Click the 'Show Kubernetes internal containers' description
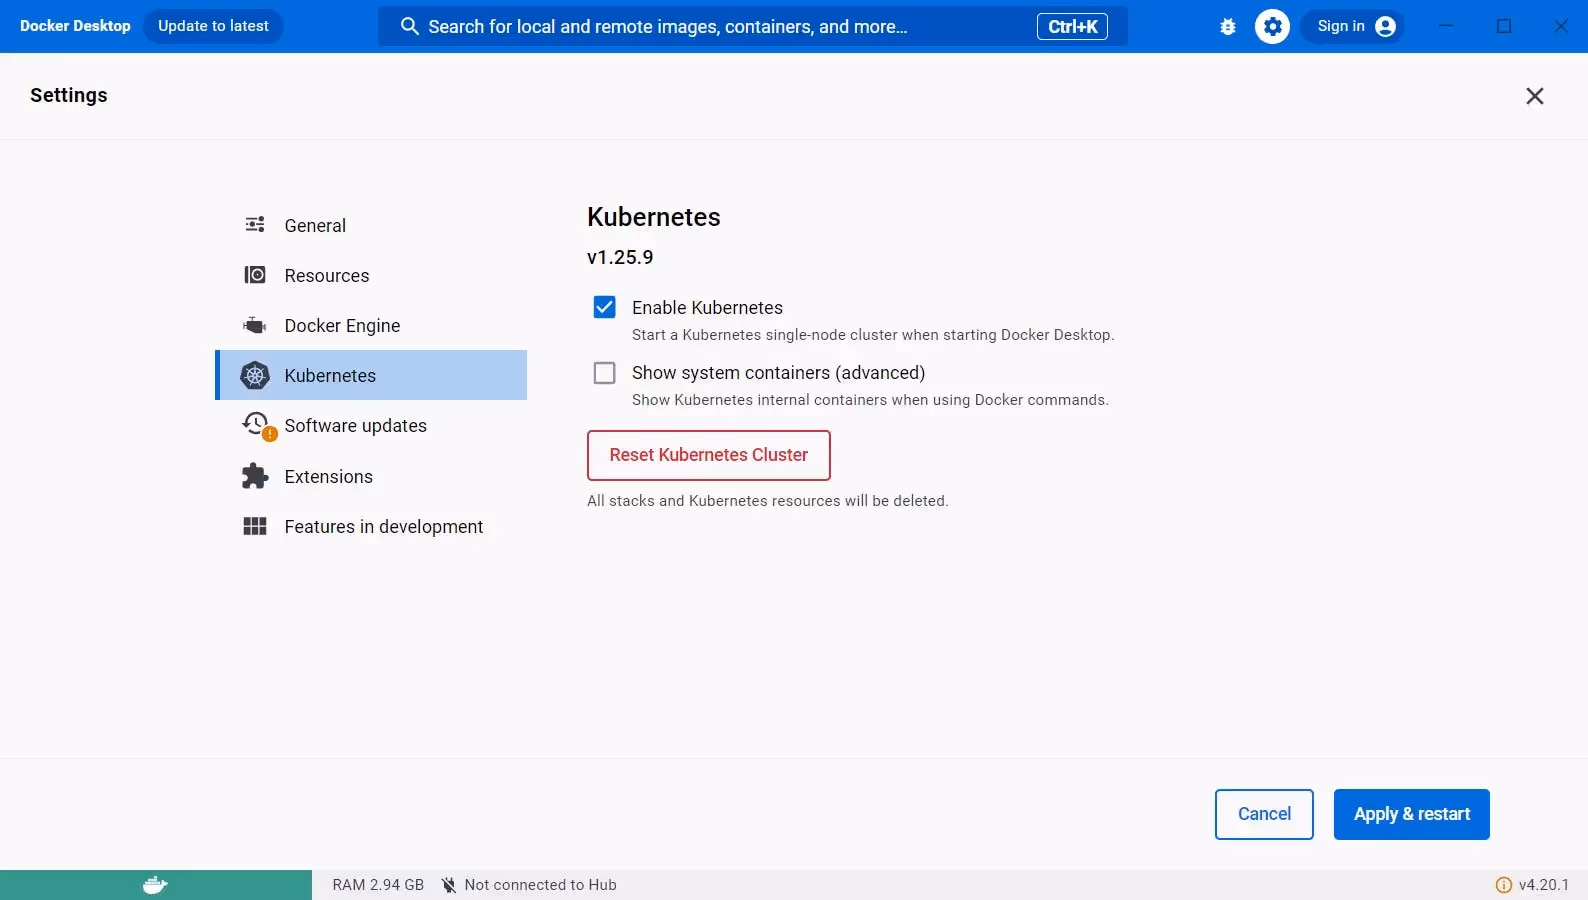Screen dimensions: 1588x900 870,400
